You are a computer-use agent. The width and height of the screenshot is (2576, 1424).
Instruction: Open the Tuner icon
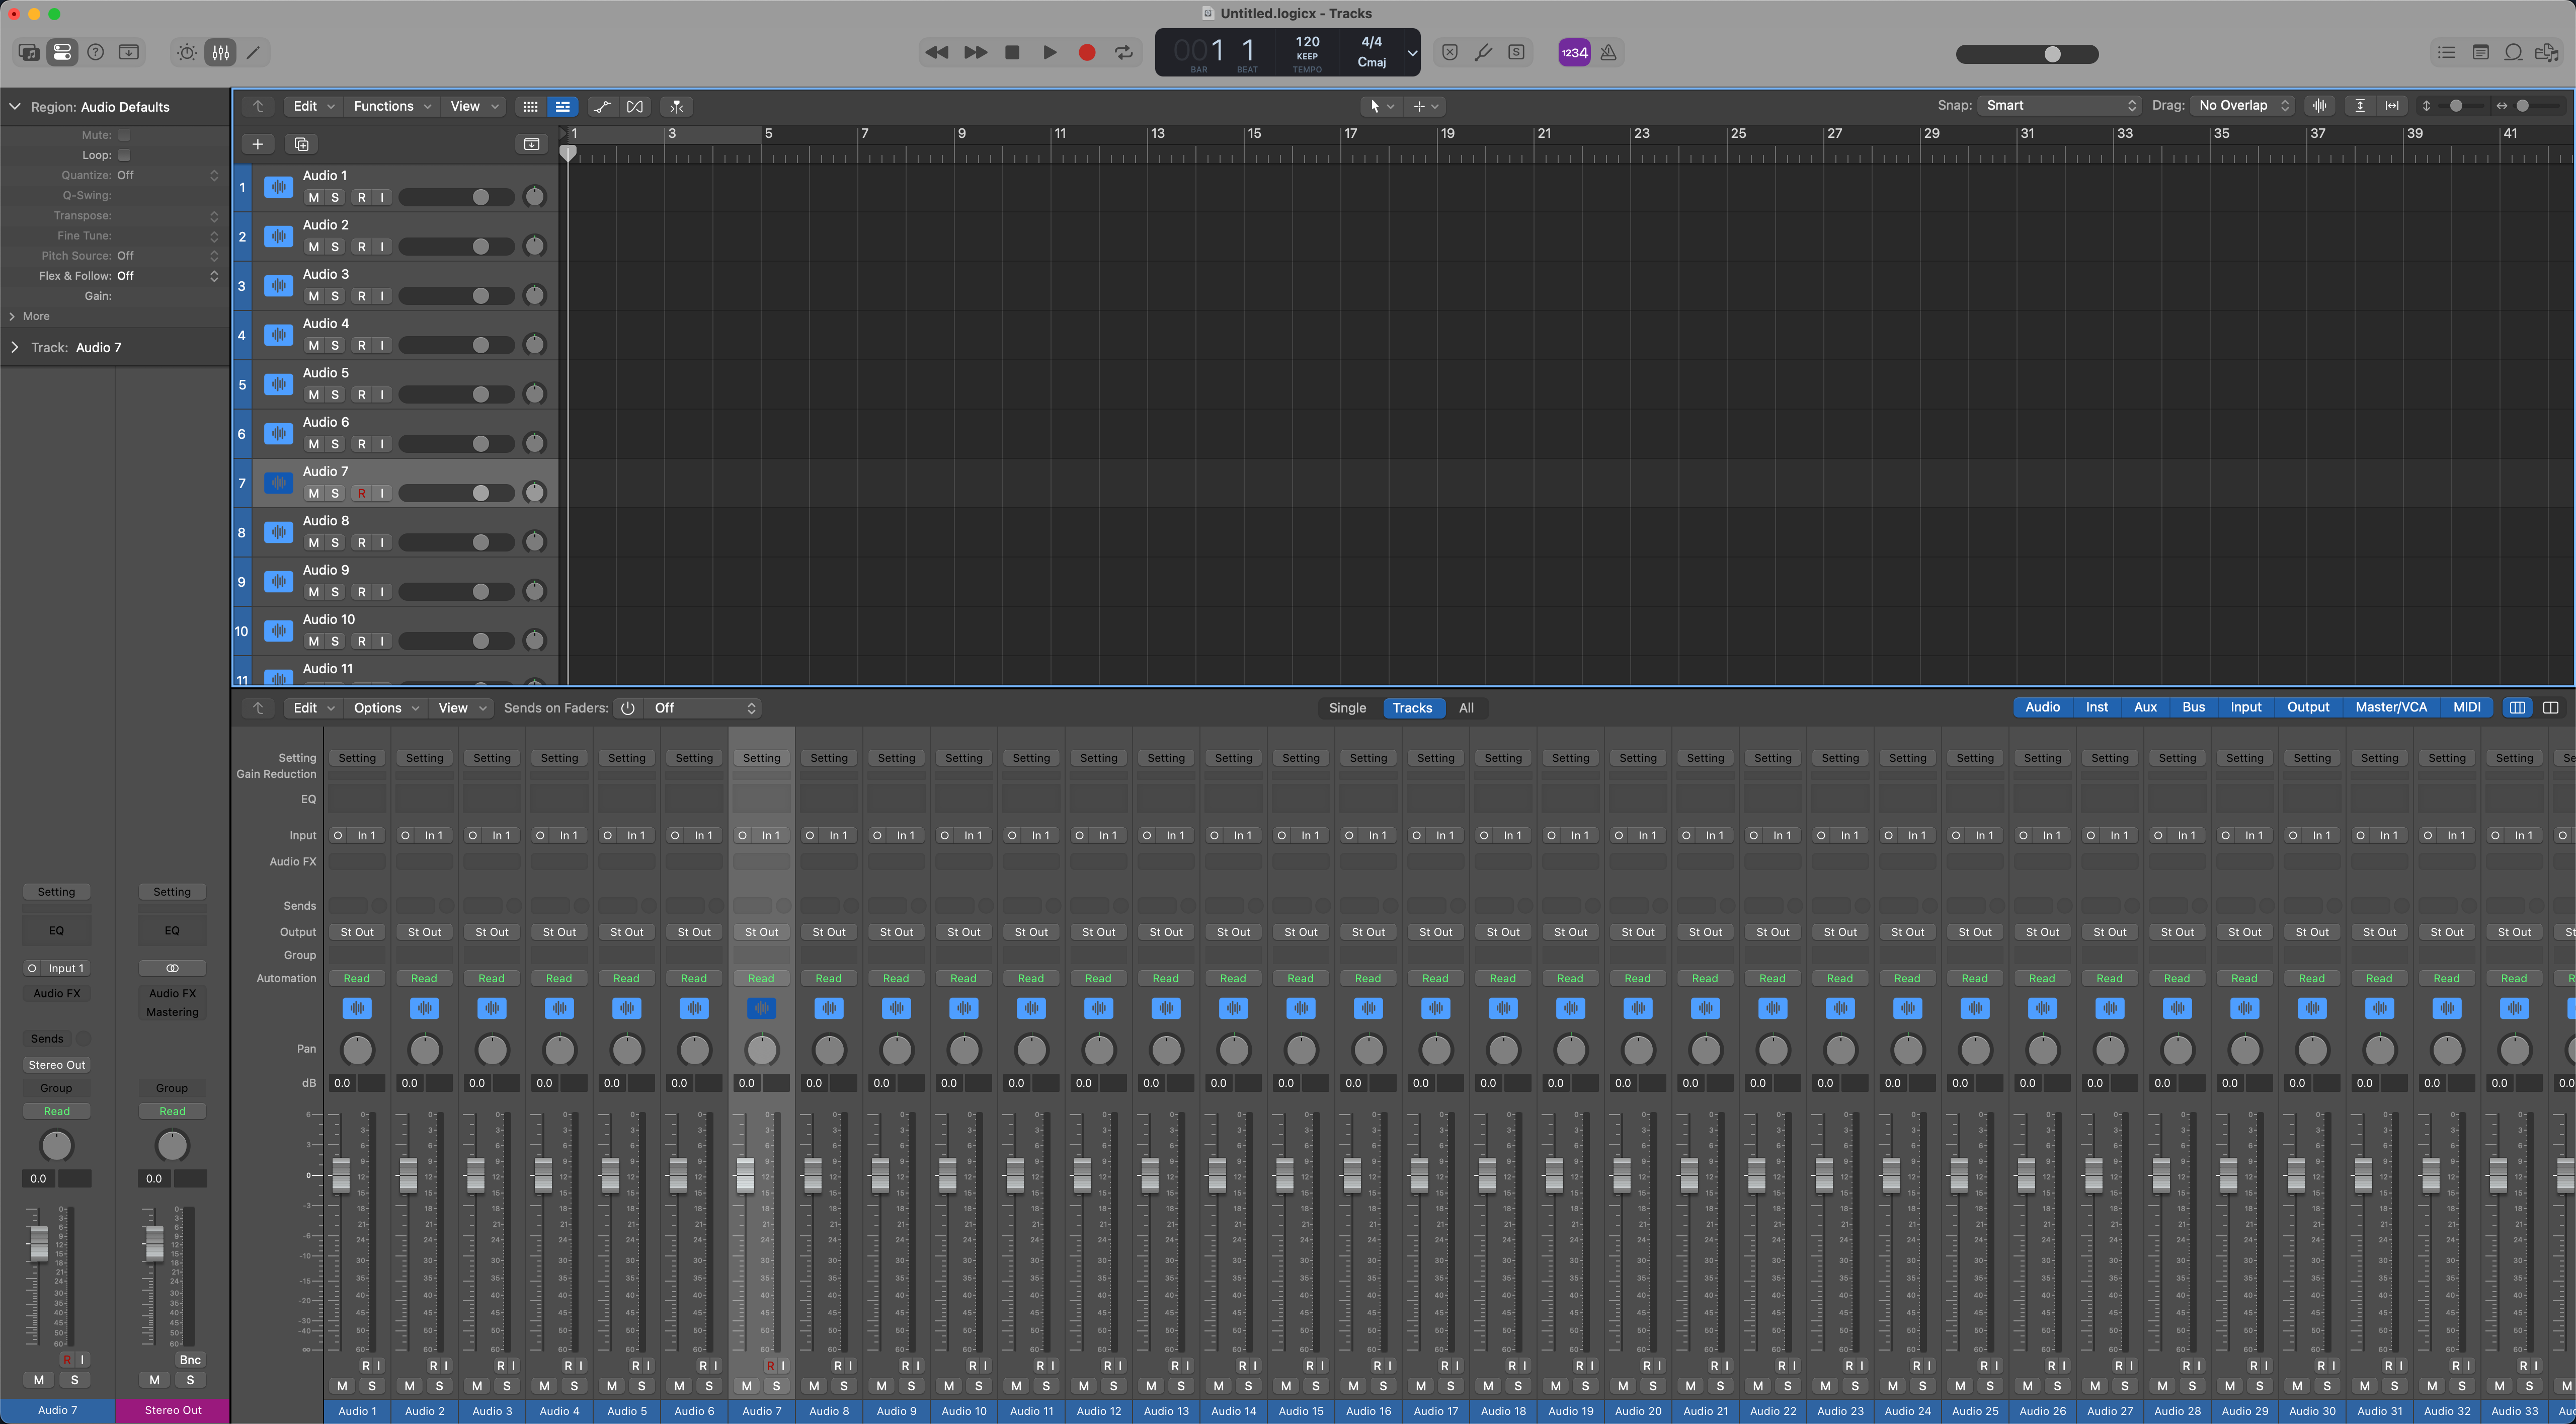pos(1483,52)
